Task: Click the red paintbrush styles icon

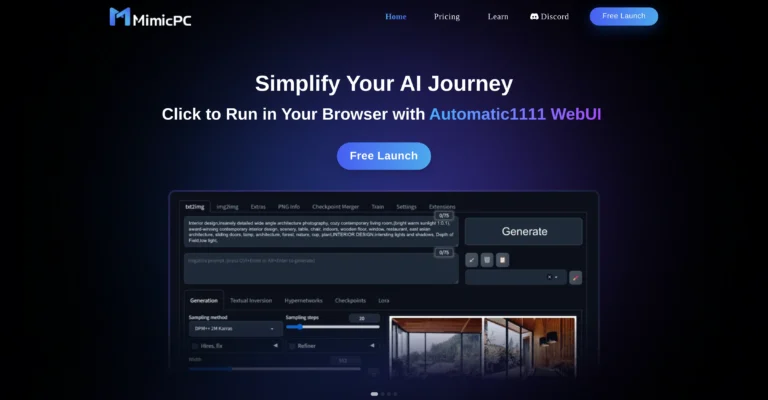Action: [x=575, y=278]
